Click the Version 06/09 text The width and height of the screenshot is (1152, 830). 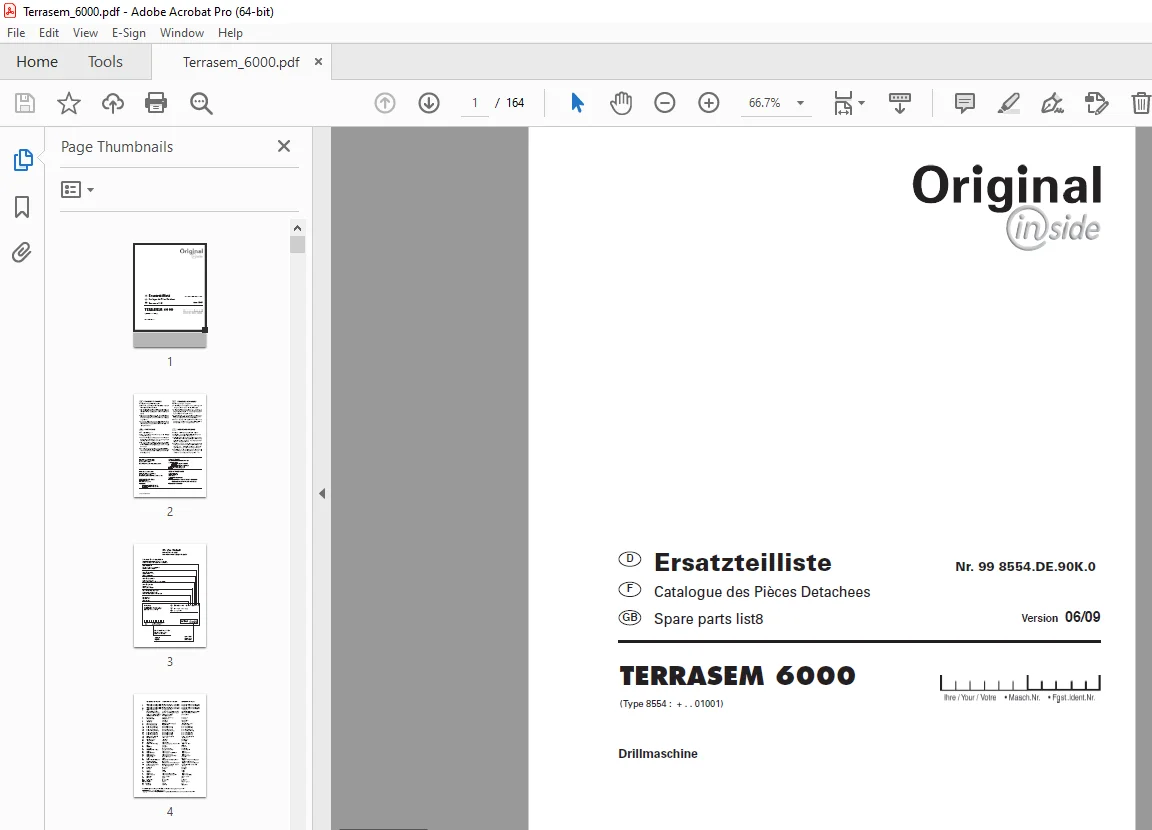click(1060, 618)
